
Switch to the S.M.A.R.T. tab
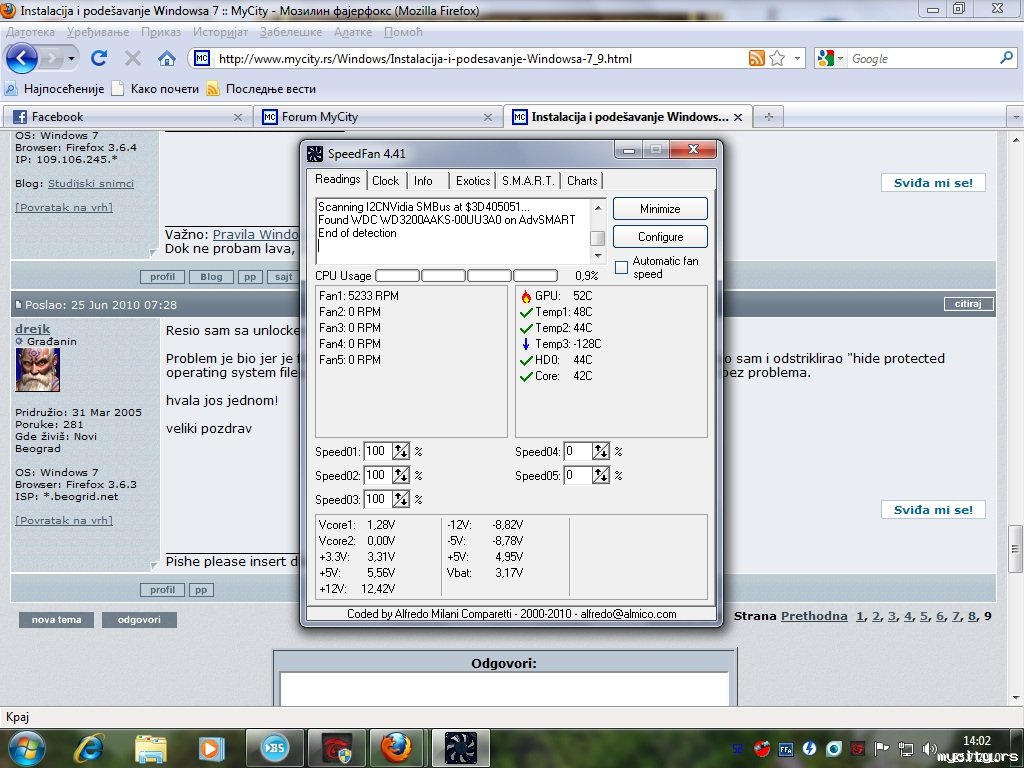point(526,181)
